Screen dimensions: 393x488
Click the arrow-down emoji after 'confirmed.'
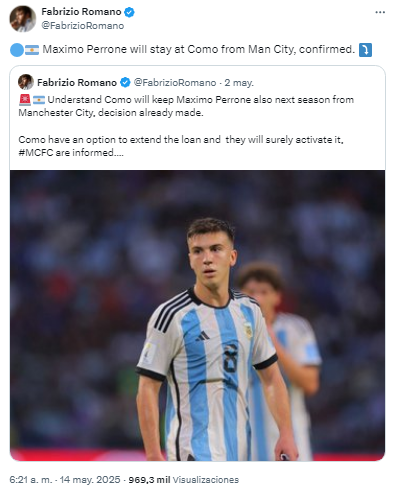[365, 50]
